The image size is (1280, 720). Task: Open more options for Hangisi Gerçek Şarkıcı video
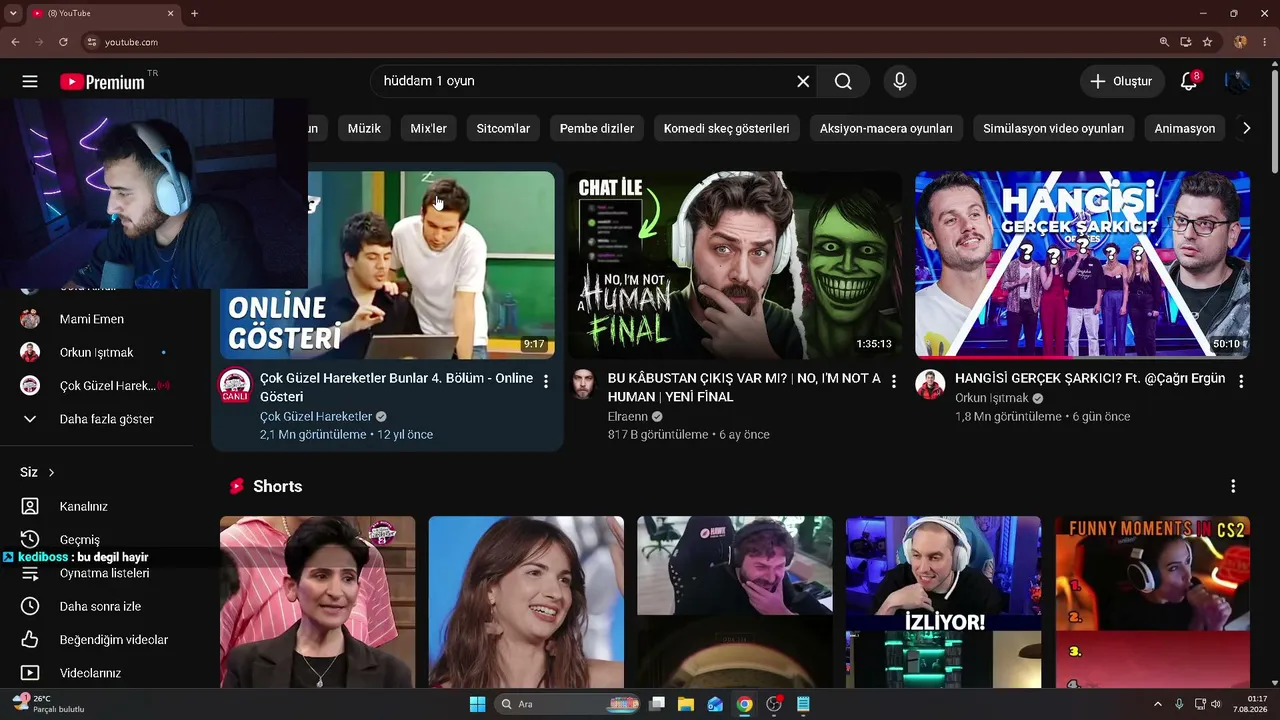tap(1241, 381)
